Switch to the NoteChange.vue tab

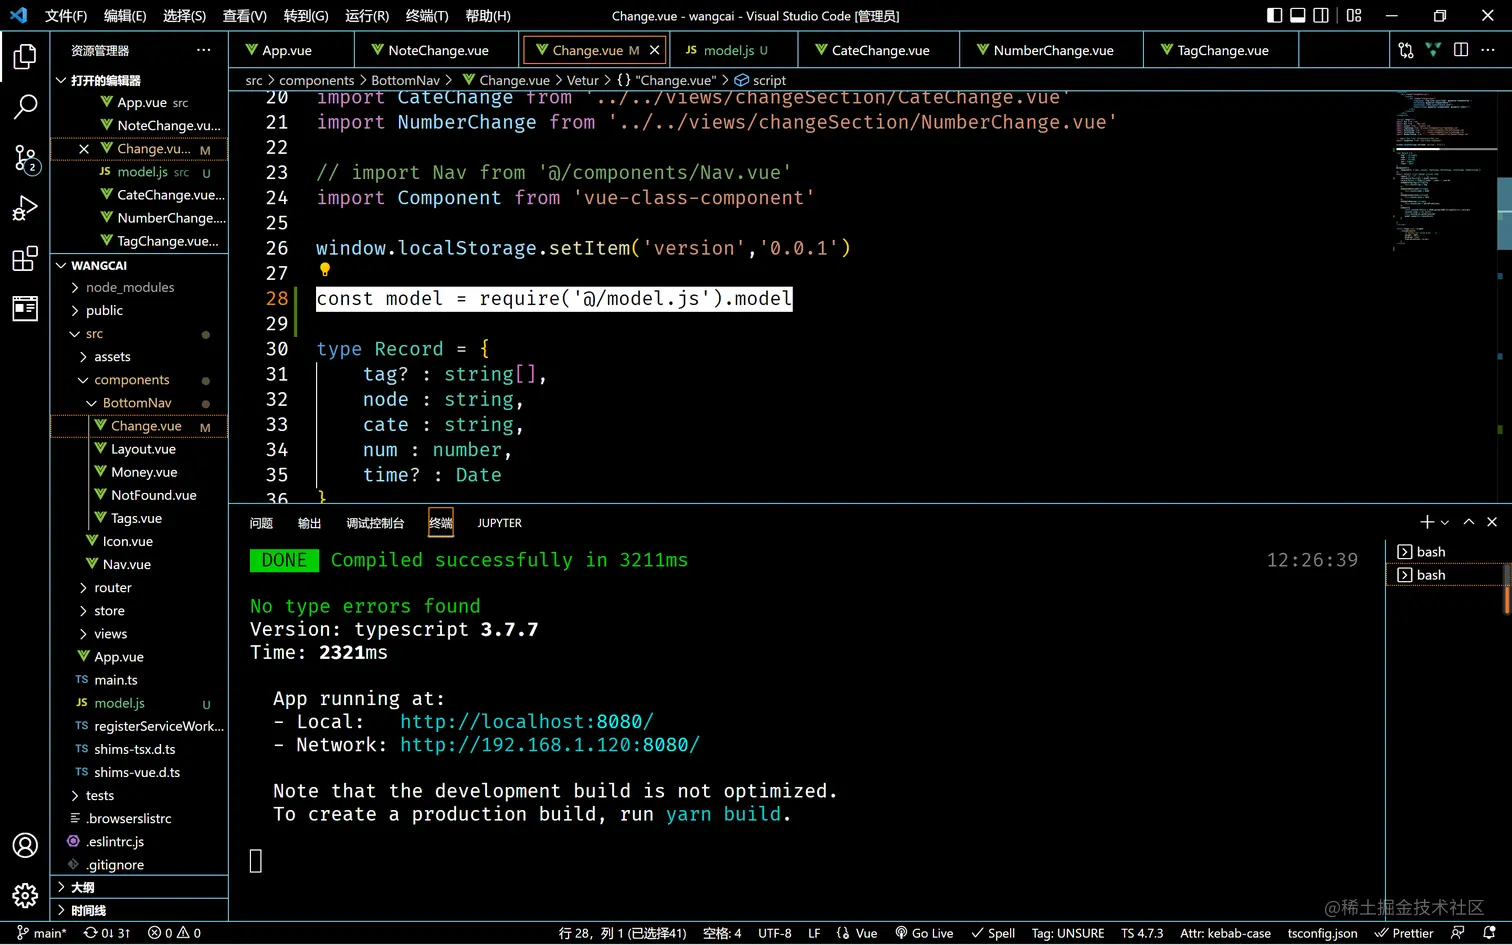438,50
